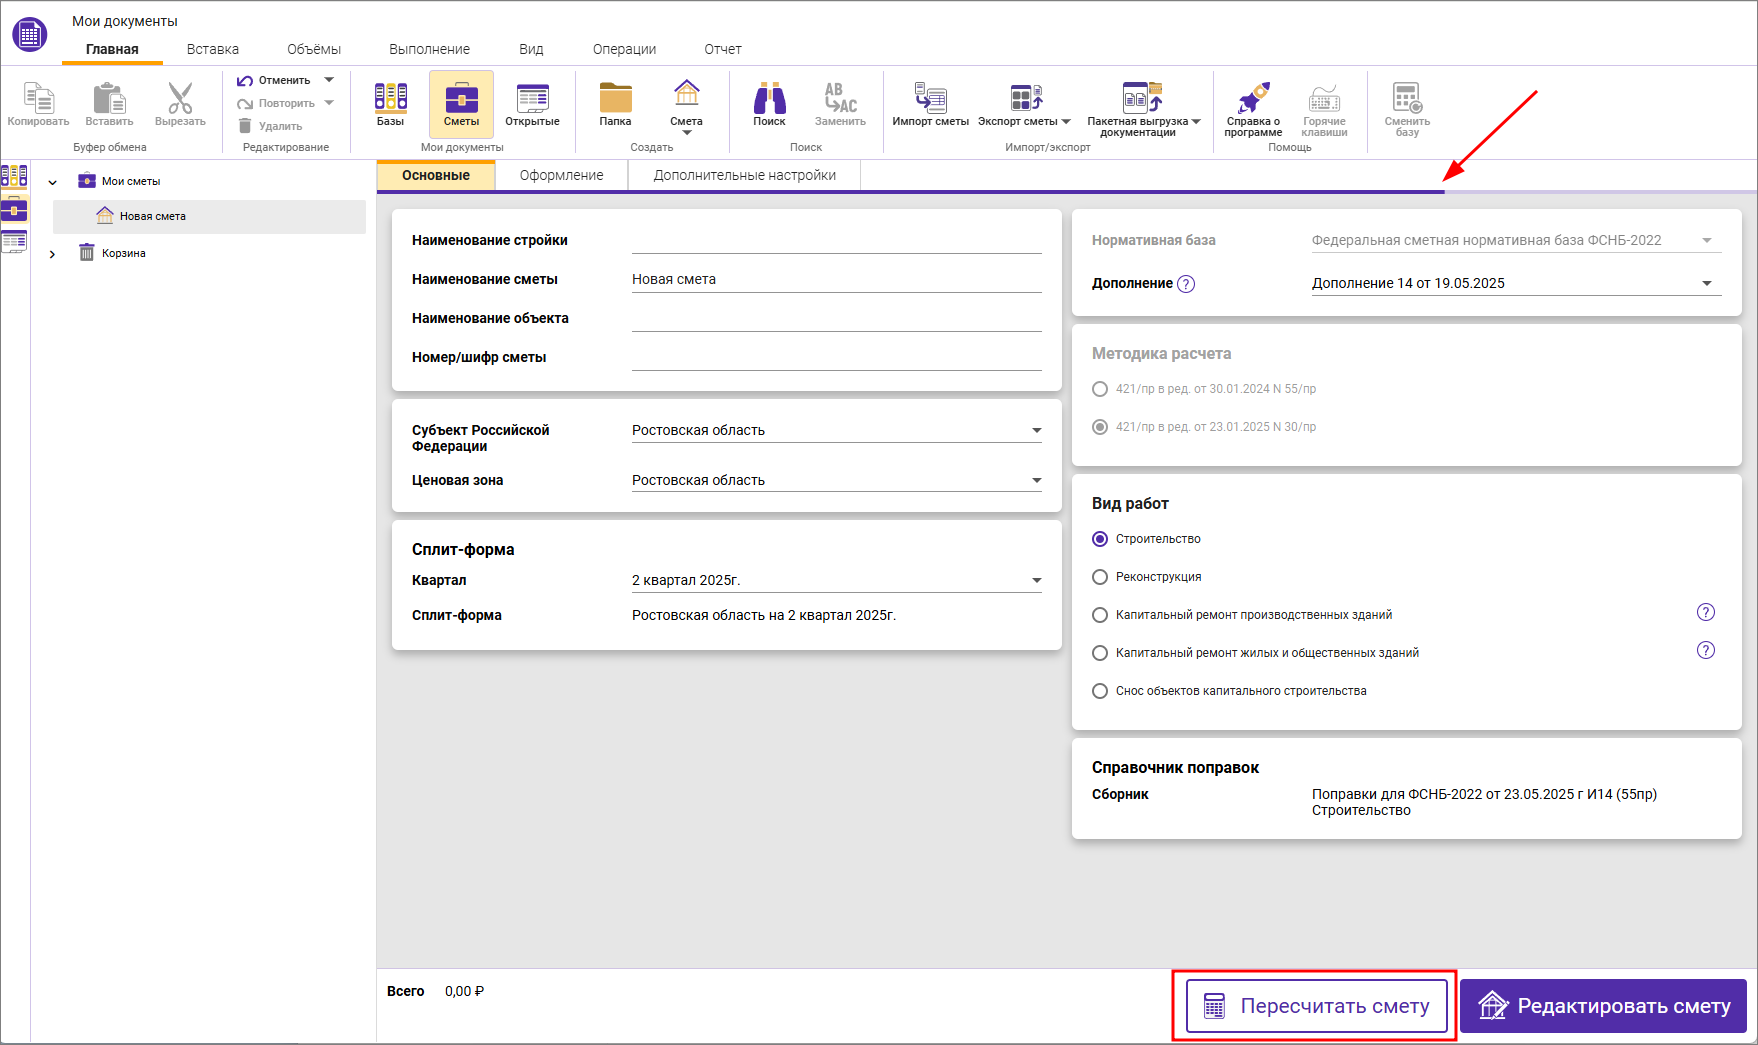Click the Наименование стройки input field

click(835, 241)
